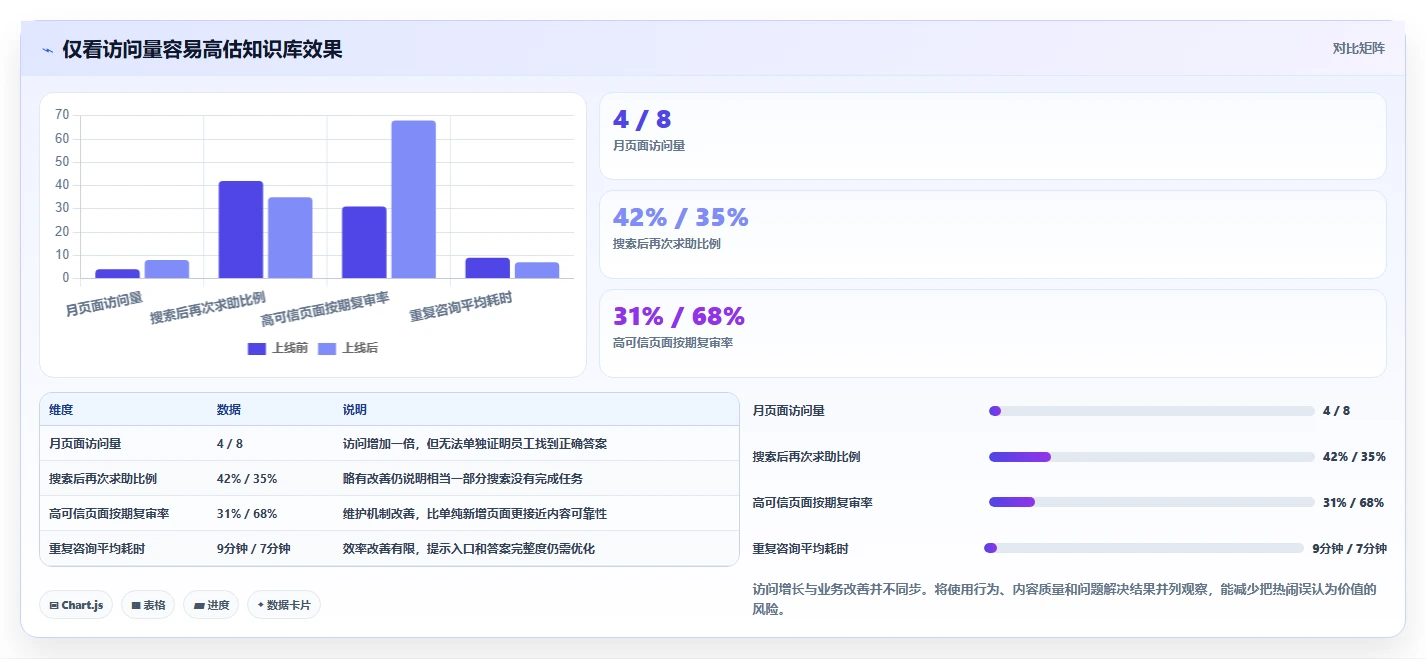Click the 重复咨询平均耗时 chart axis label

[x=461, y=306]
